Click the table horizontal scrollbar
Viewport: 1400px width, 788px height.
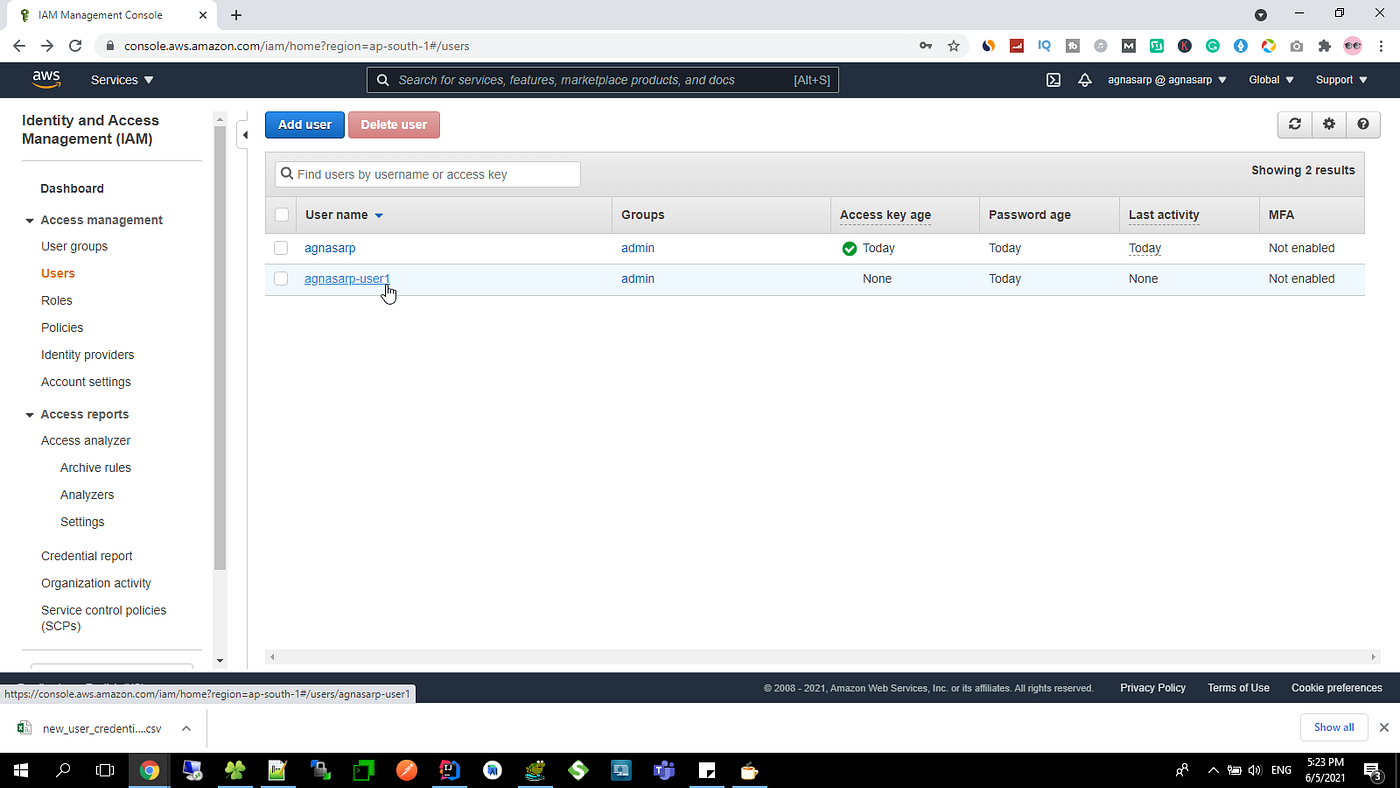[822, 657]
